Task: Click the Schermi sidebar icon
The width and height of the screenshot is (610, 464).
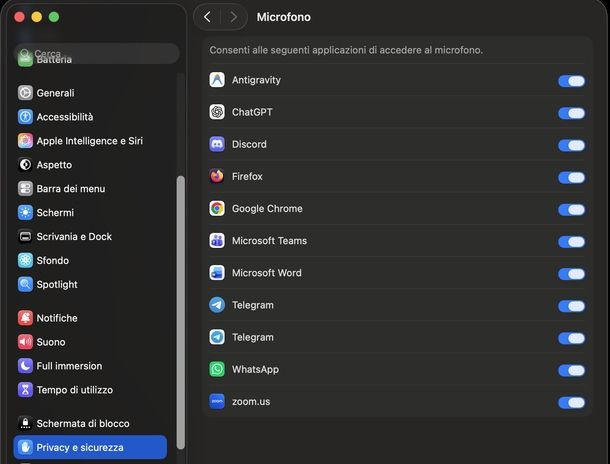Action: (x=25, y=213)
